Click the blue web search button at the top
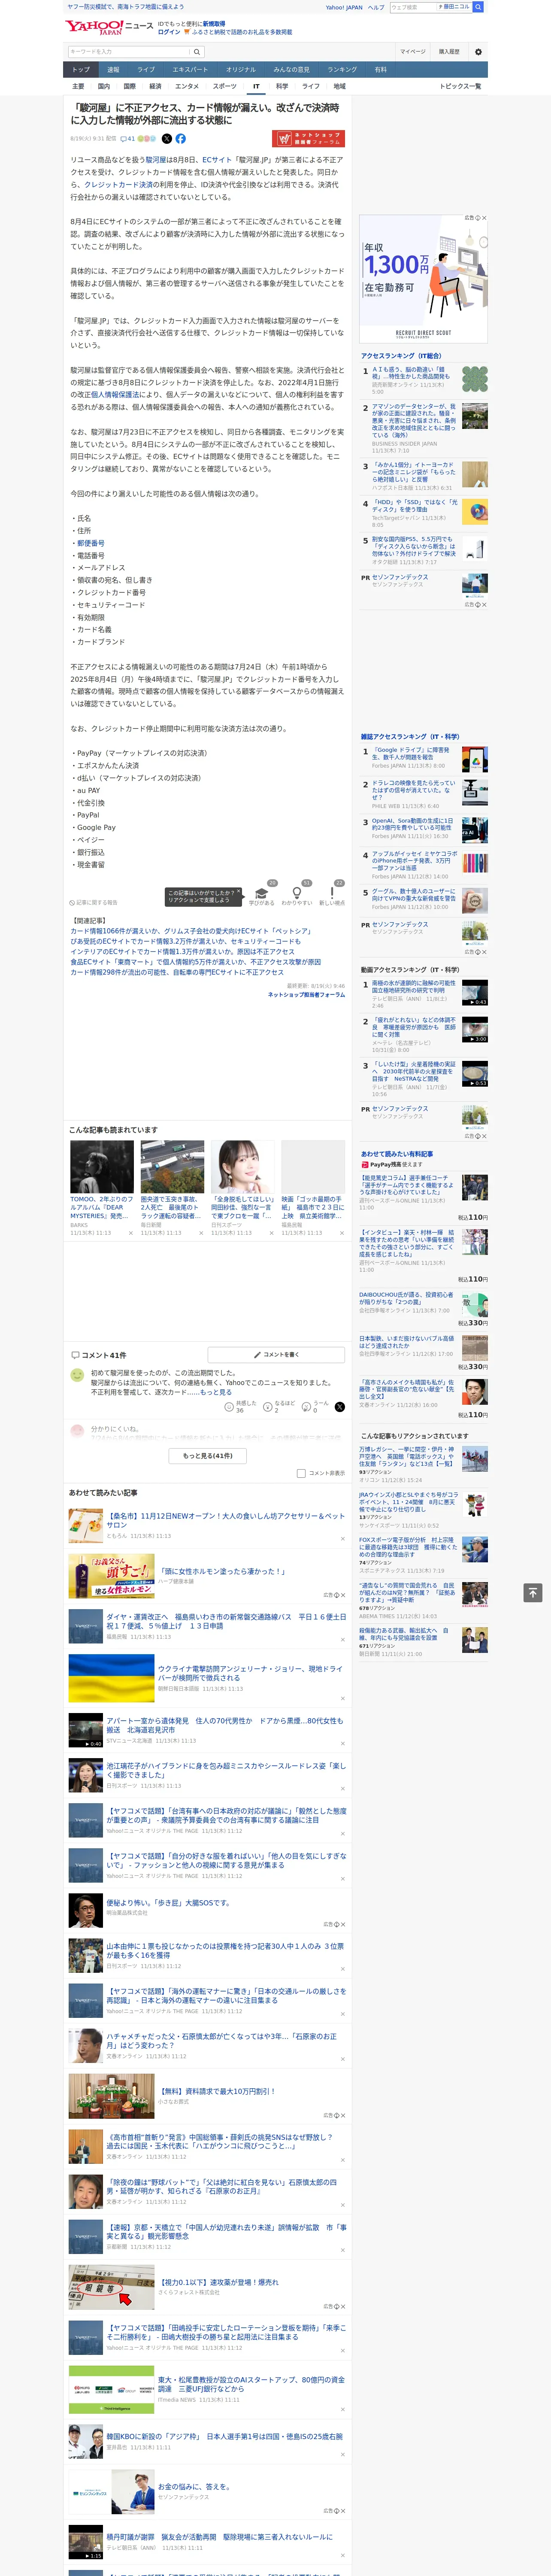 click(x=478, y=7)
